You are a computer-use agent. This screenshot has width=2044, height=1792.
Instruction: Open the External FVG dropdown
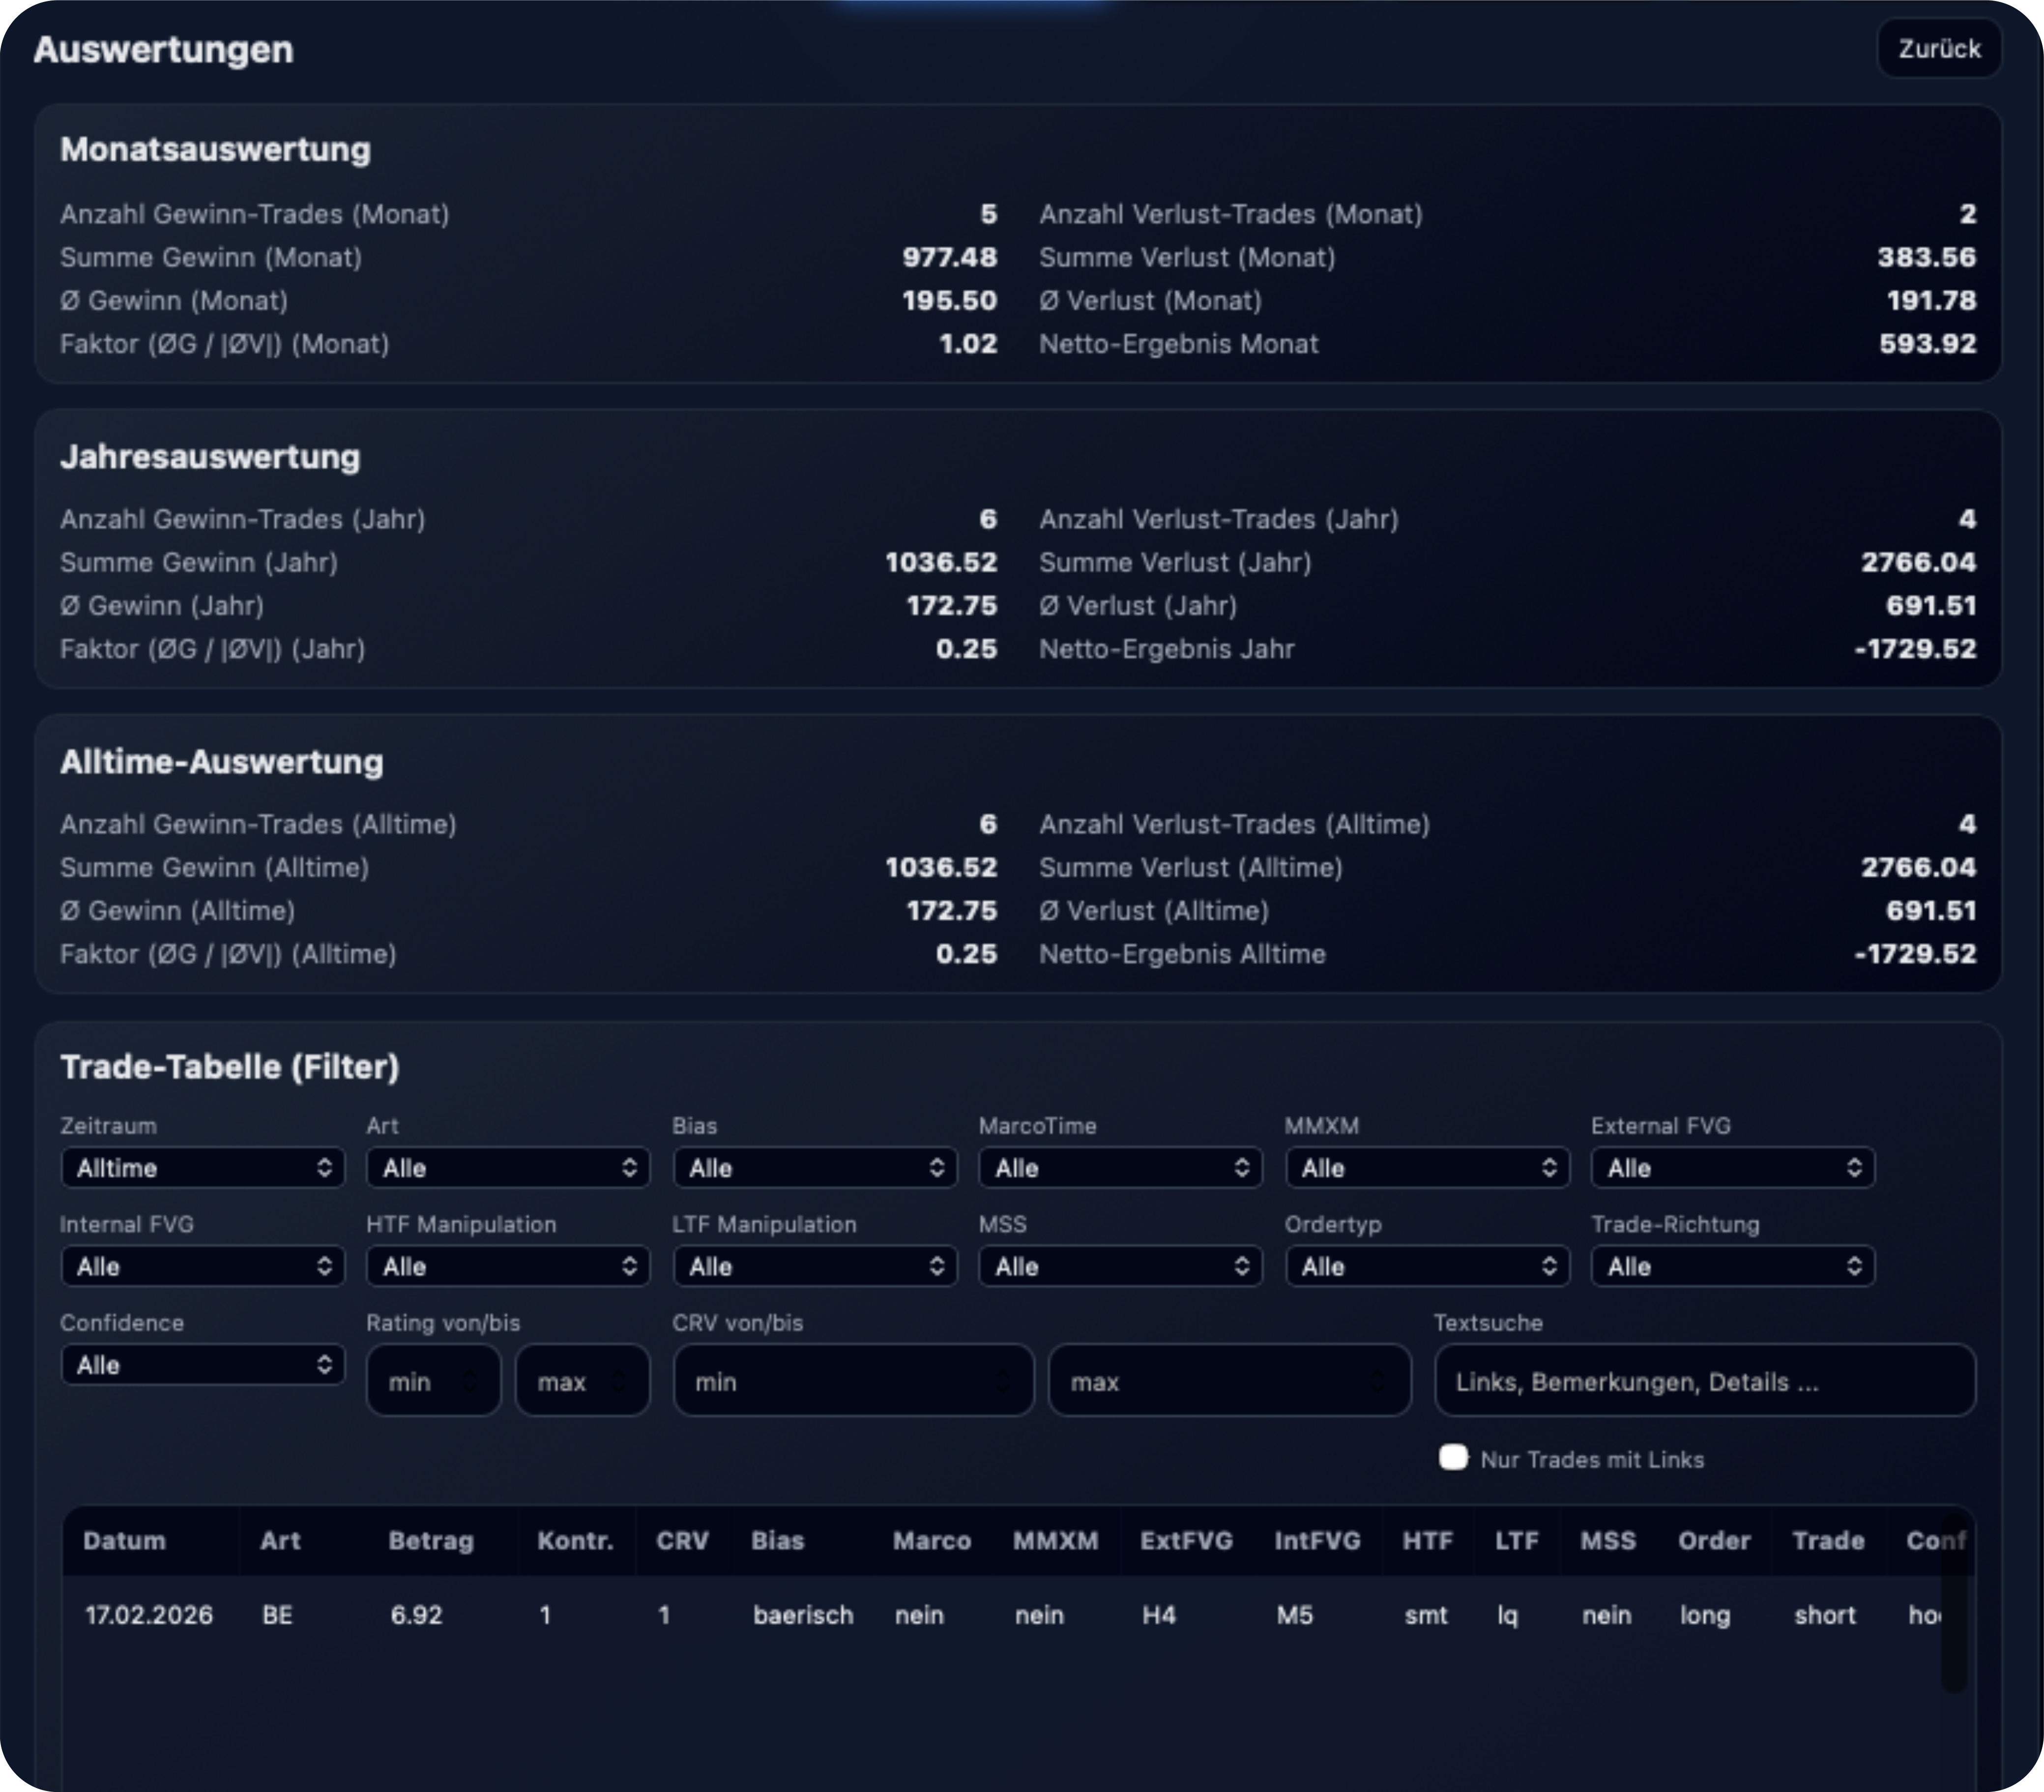(1732, 1167)
